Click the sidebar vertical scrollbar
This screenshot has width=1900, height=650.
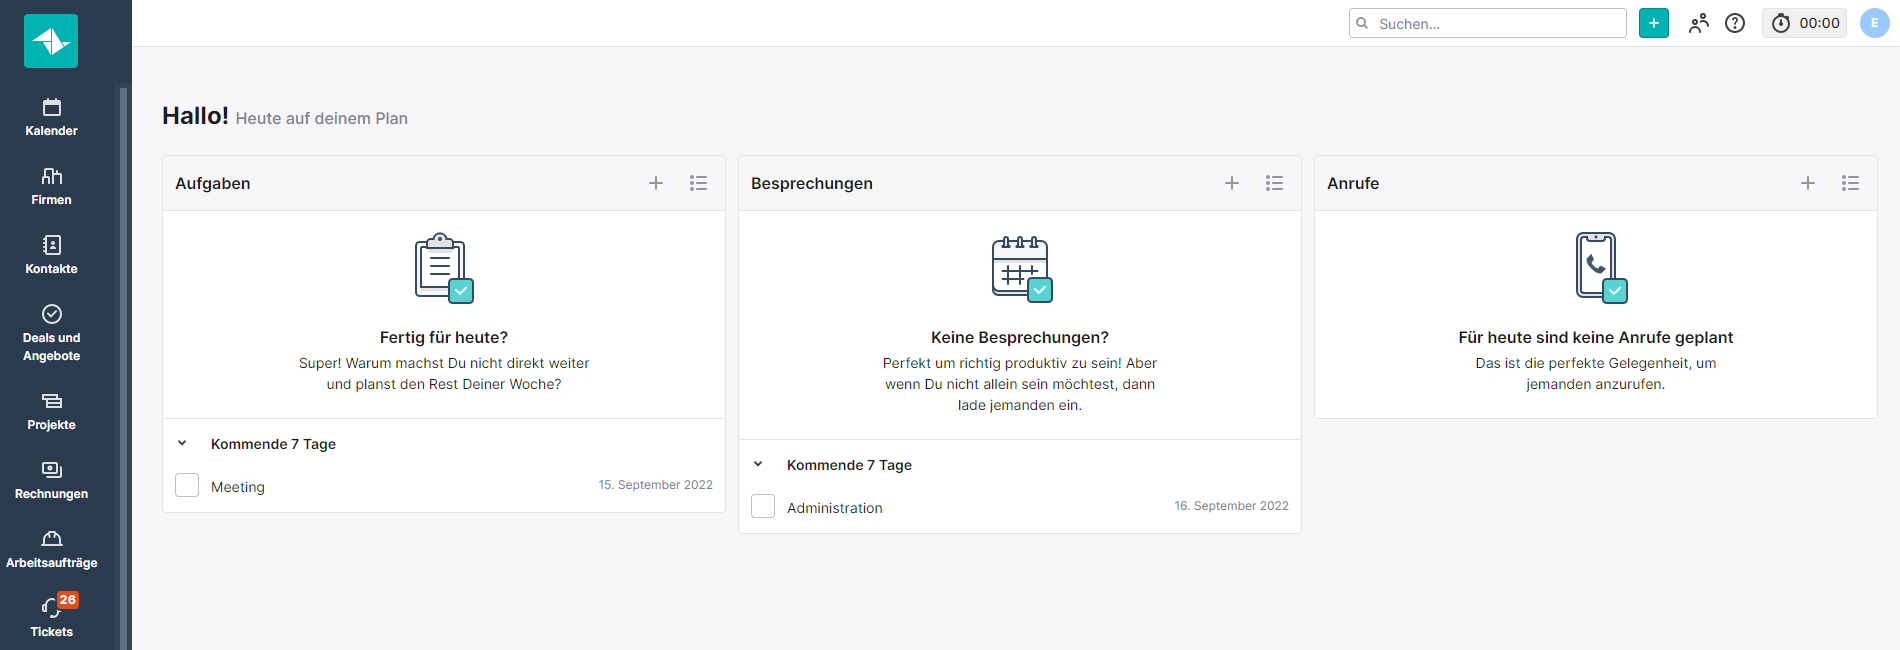pos(123,368)
